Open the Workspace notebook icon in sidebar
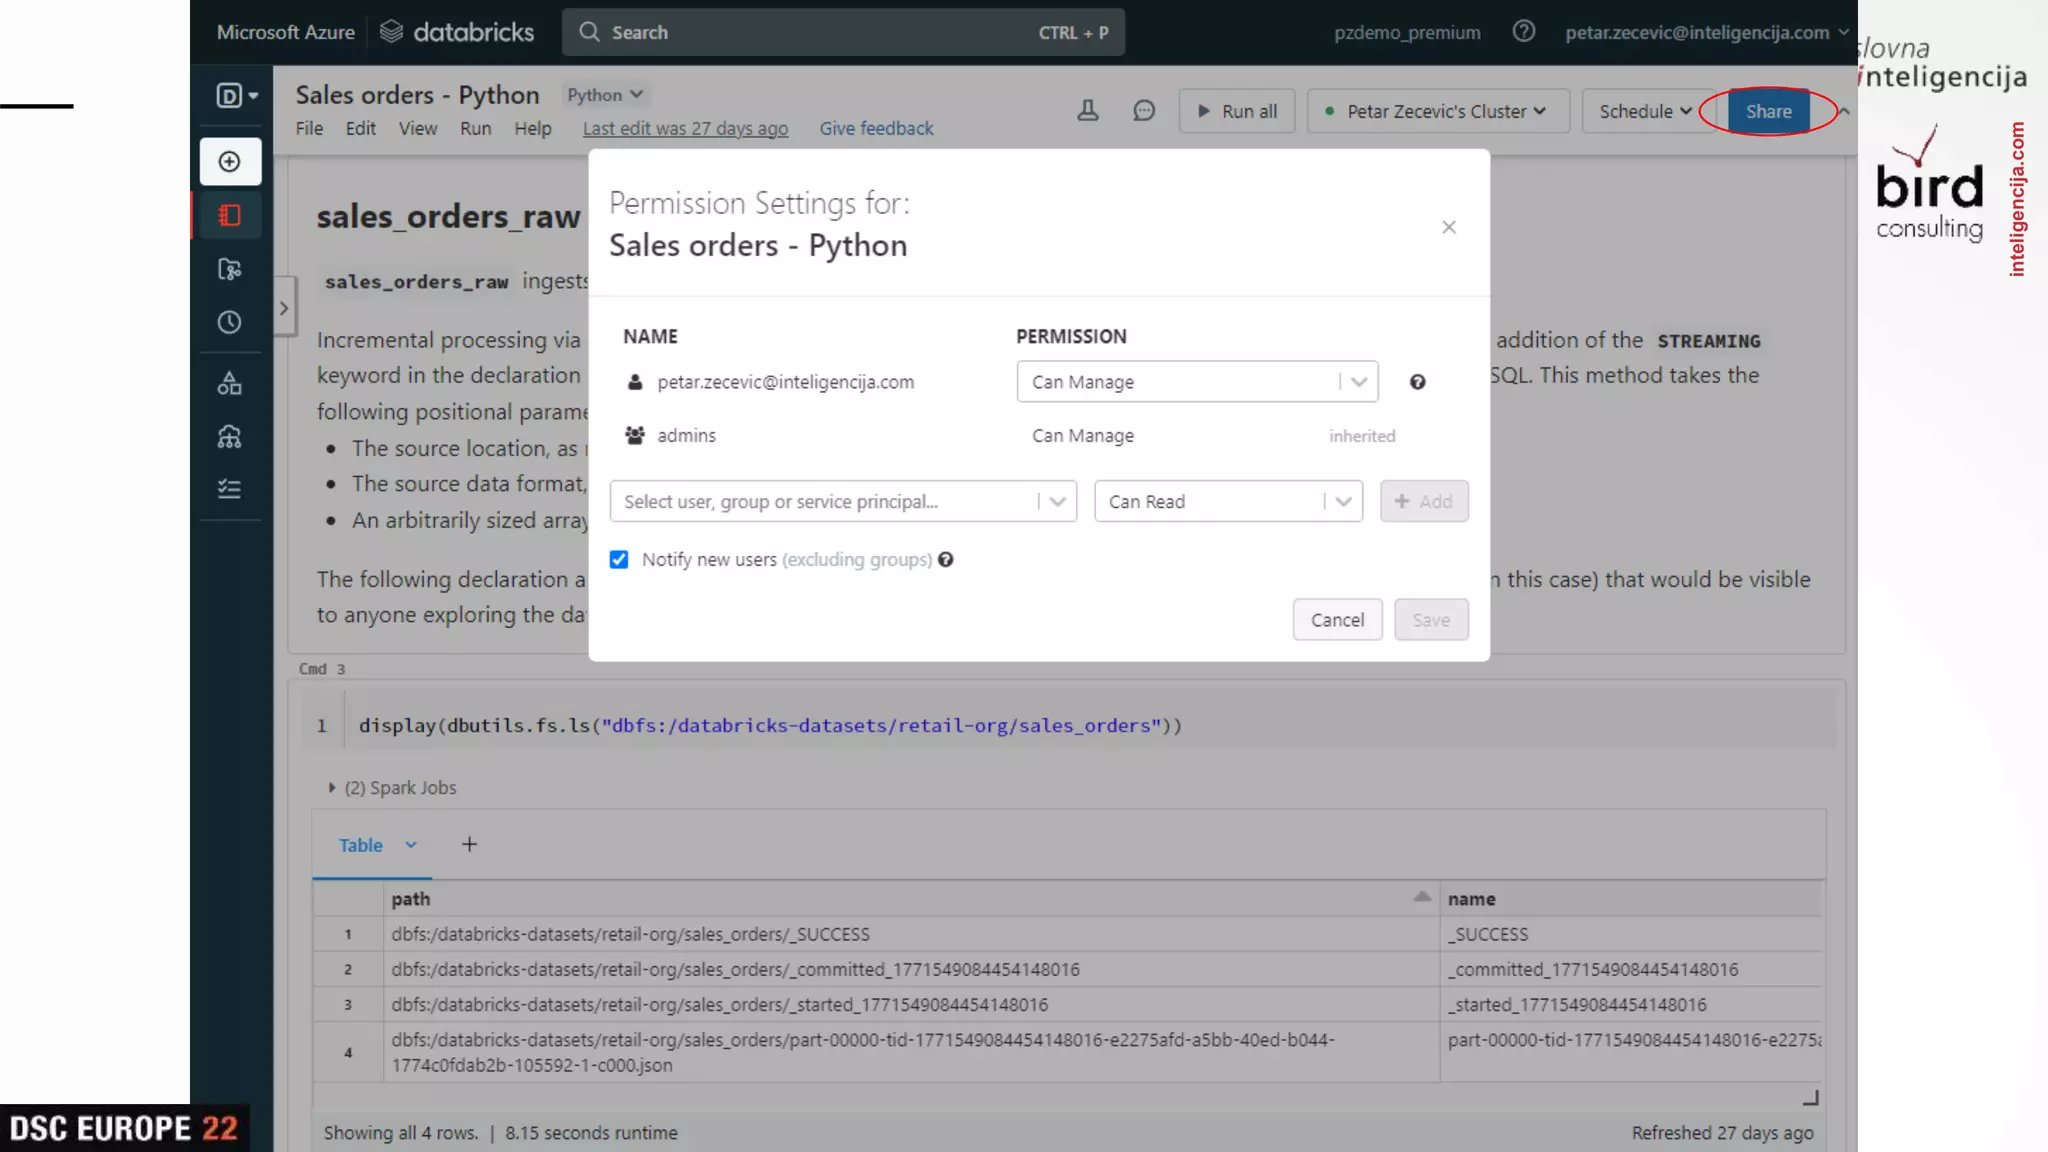This screenshot has height=1152, width=2048. [230, 215]
